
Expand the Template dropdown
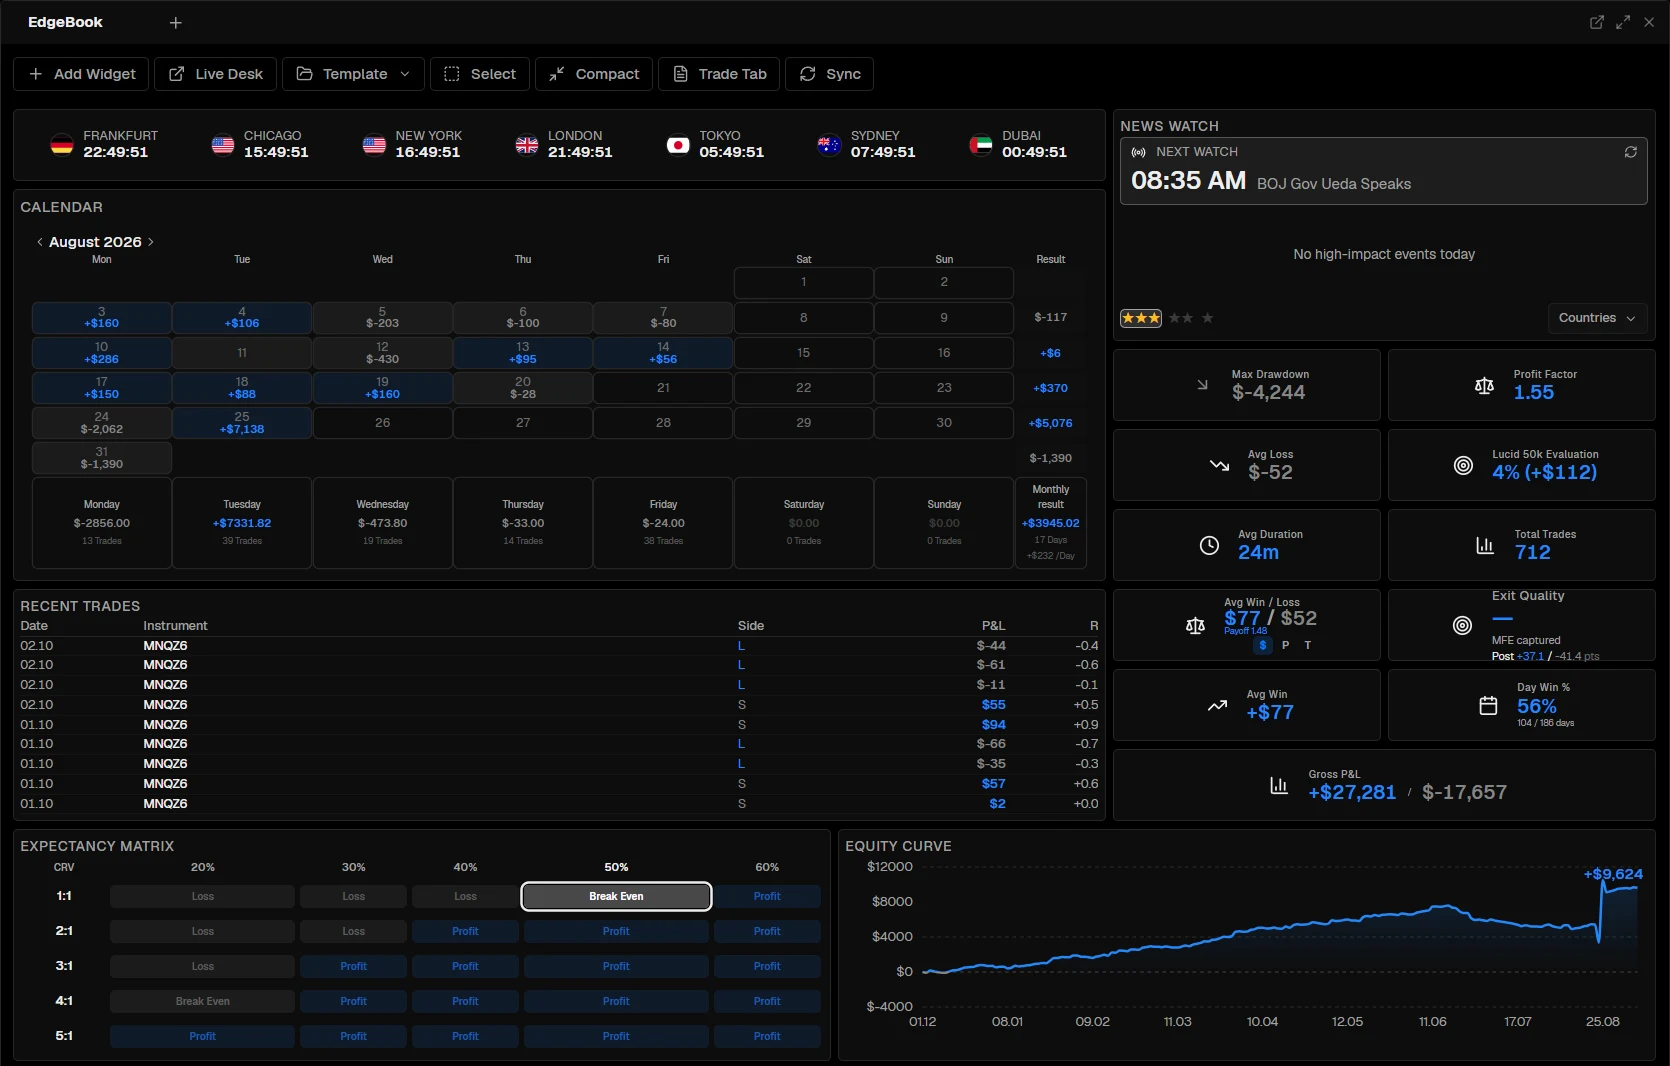tap(353, 74)
